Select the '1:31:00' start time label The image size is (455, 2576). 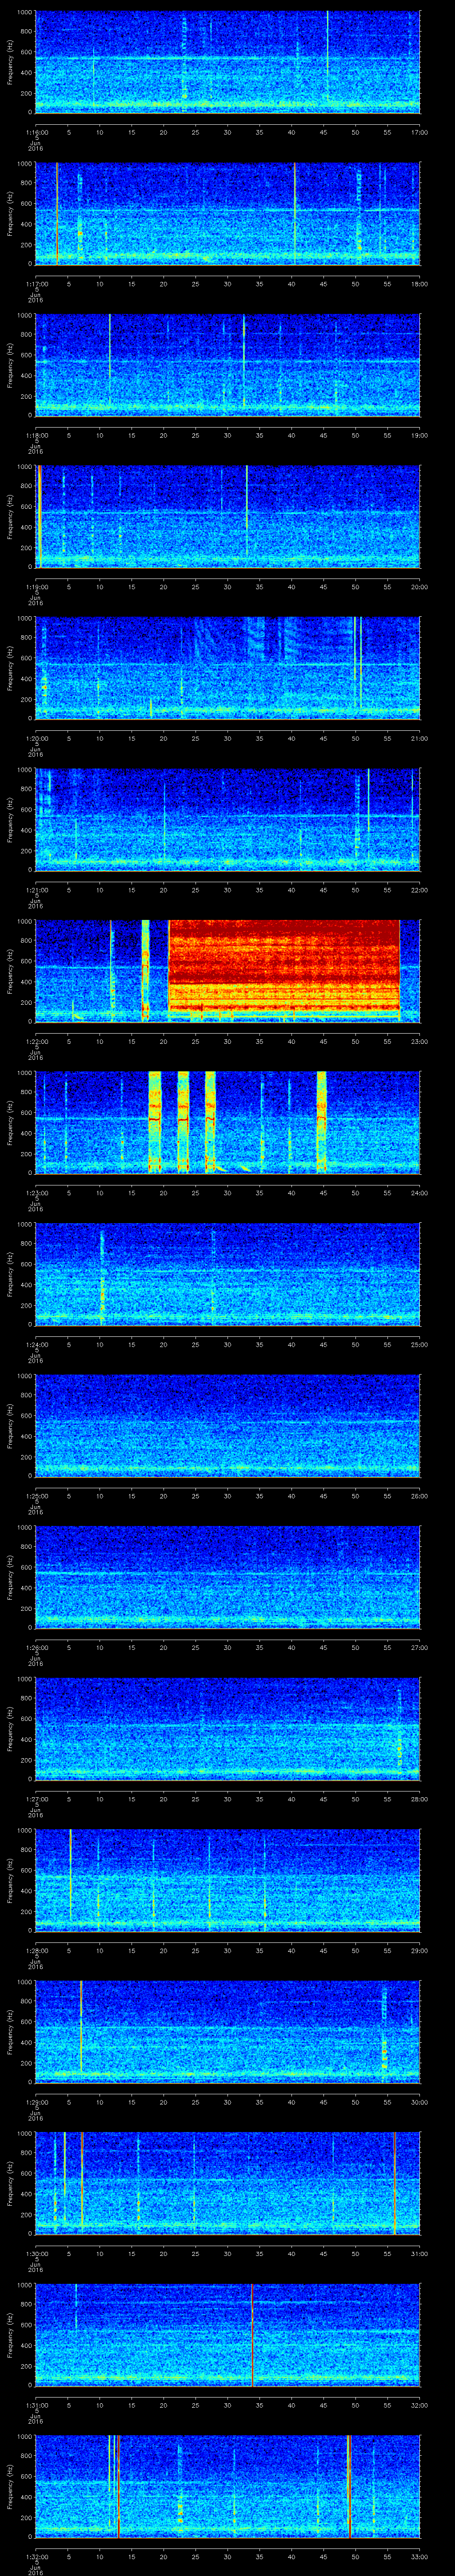point(37,2405)
